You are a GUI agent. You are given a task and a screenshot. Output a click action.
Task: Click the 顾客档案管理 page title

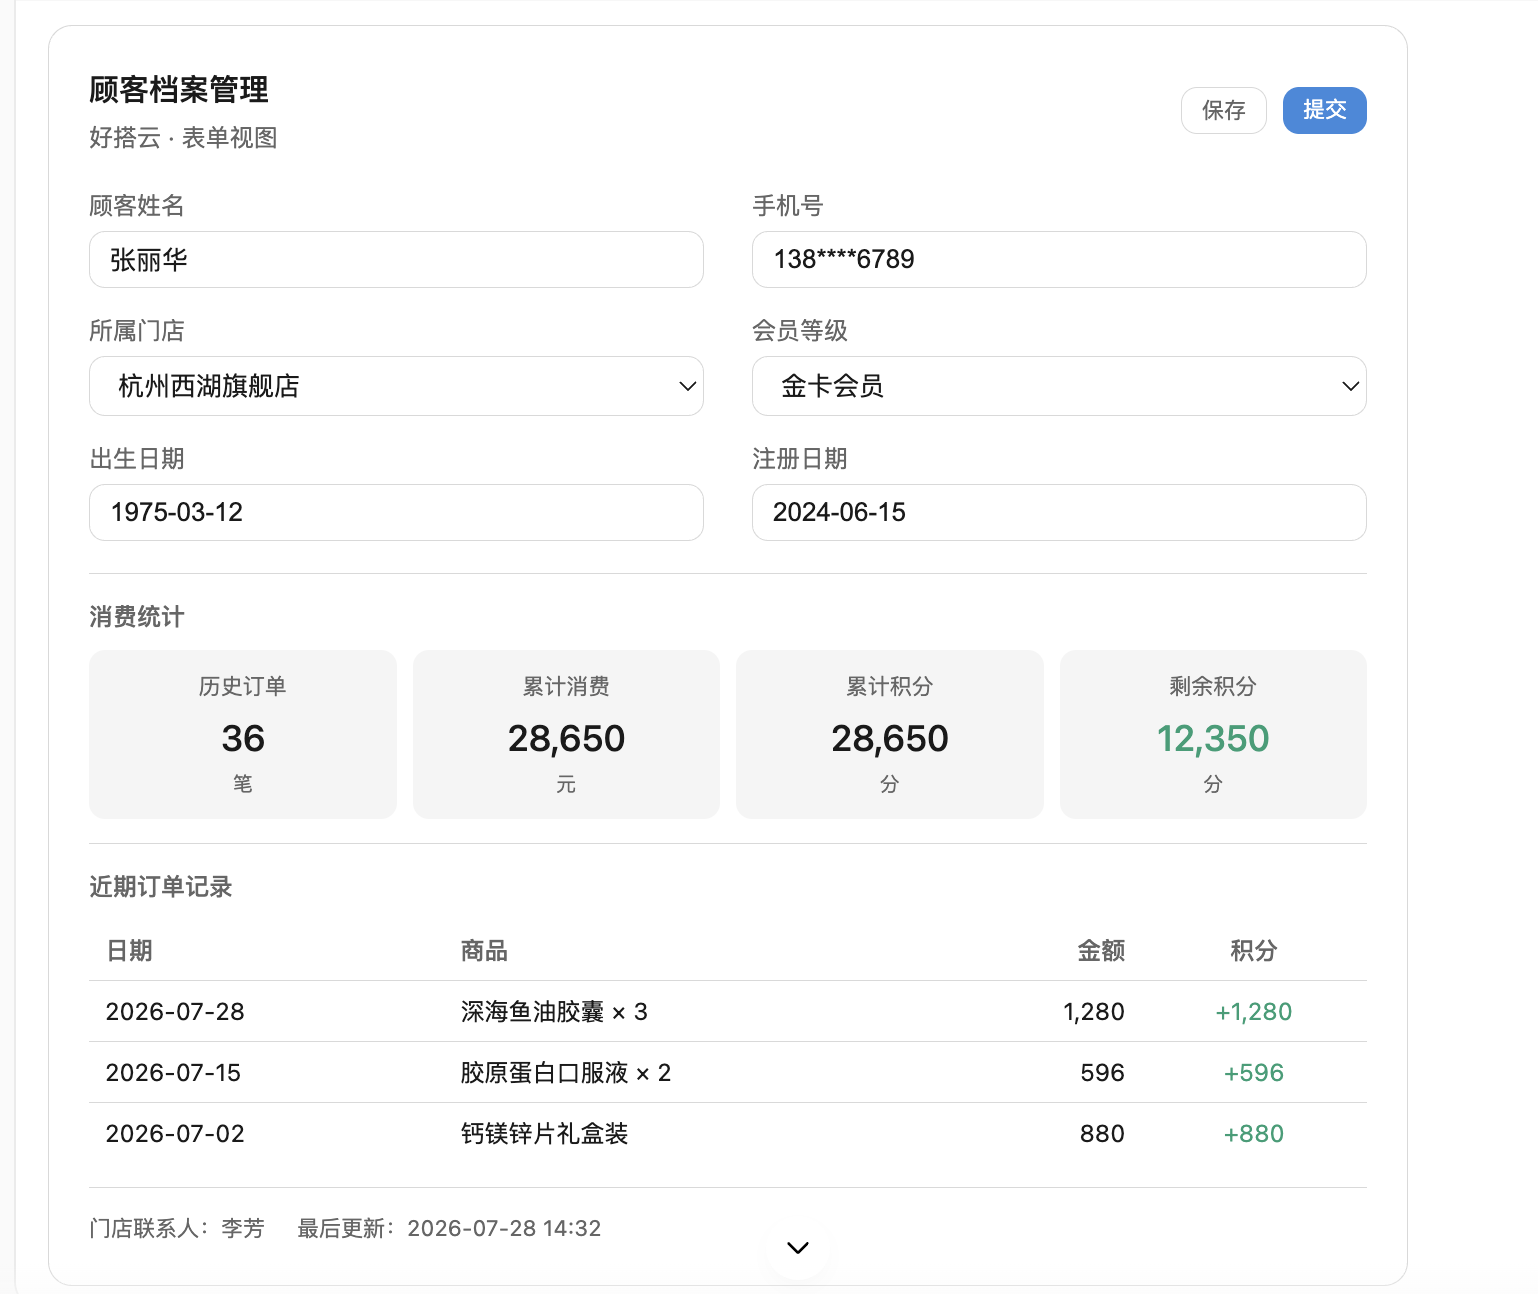(179, 90)
